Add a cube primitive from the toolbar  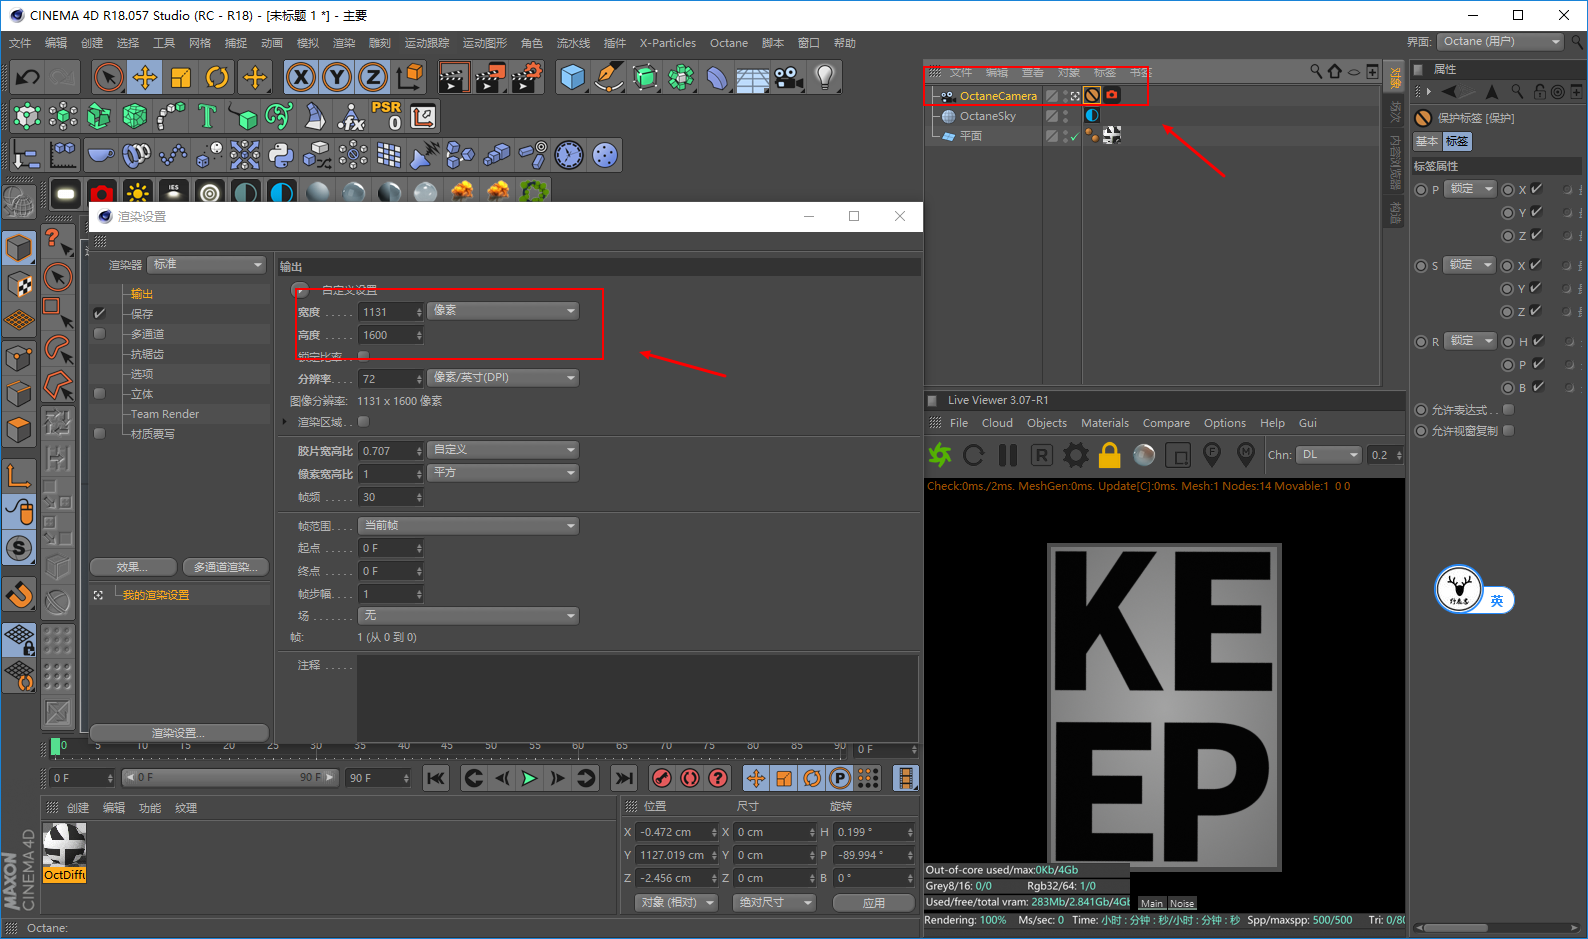tap(572, 77)
